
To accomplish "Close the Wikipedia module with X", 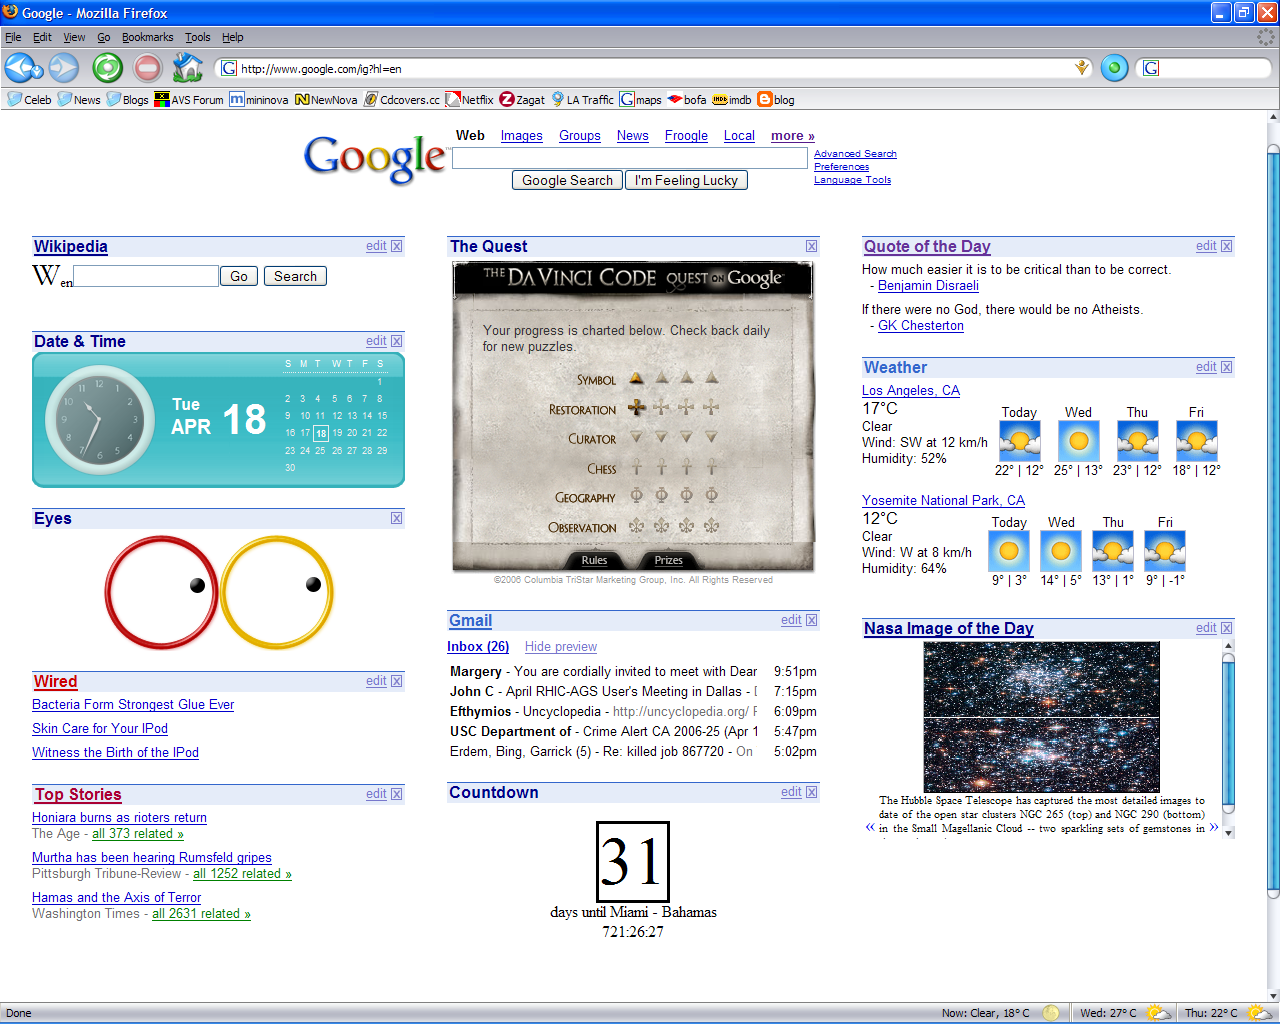I will pyautogui.click(x=397, y=246).
